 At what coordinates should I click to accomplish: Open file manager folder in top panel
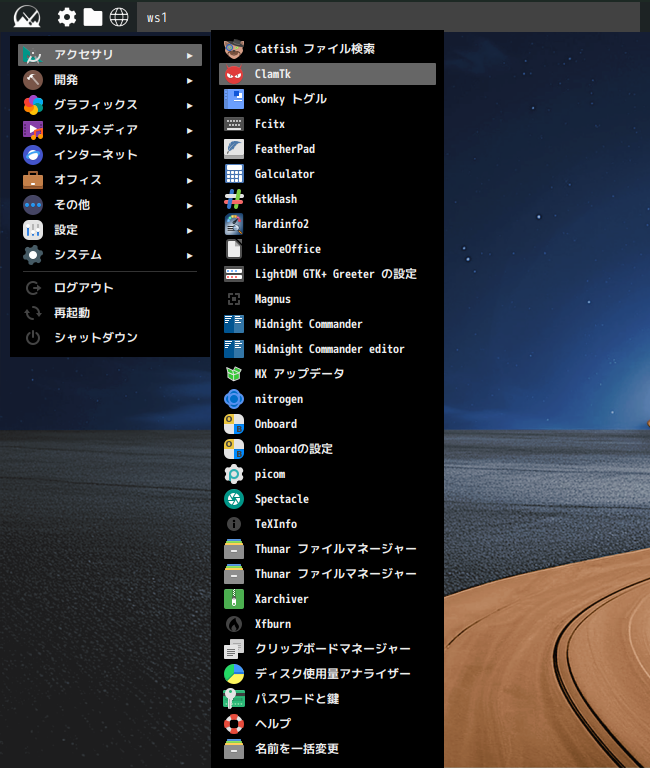[93, 17]
